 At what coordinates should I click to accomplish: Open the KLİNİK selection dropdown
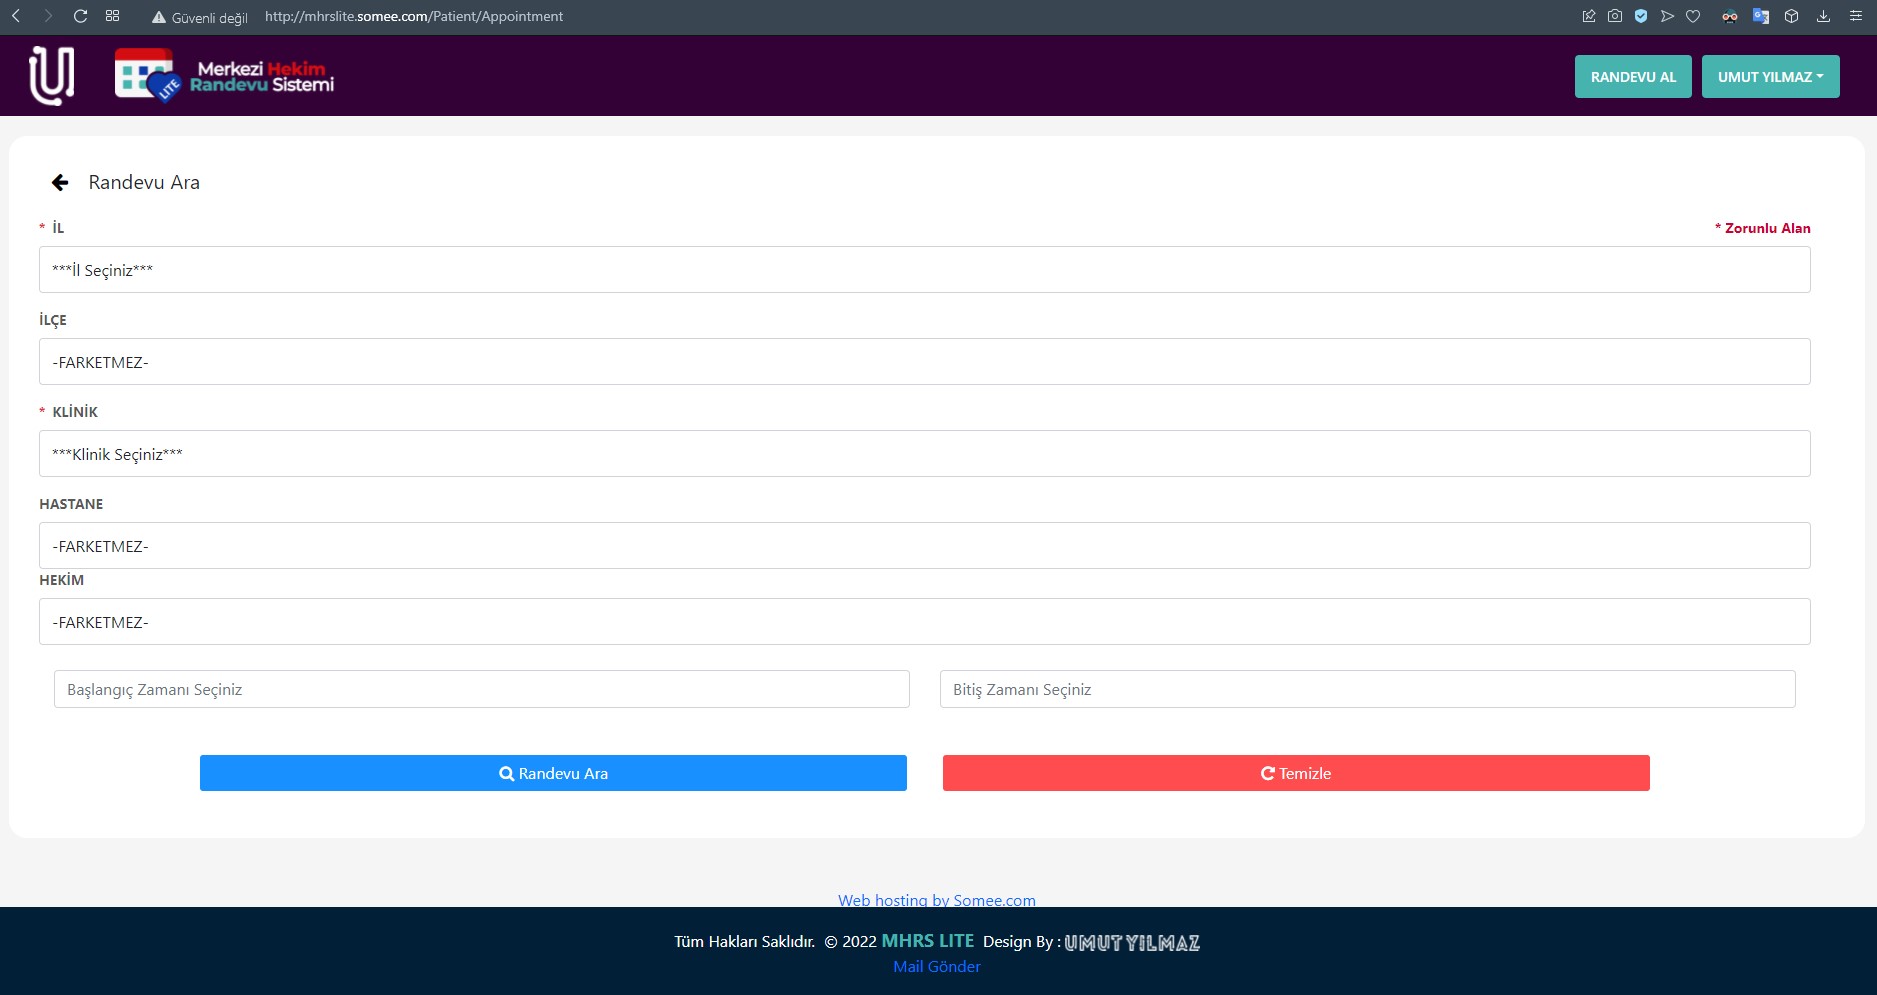click(924, 454)
